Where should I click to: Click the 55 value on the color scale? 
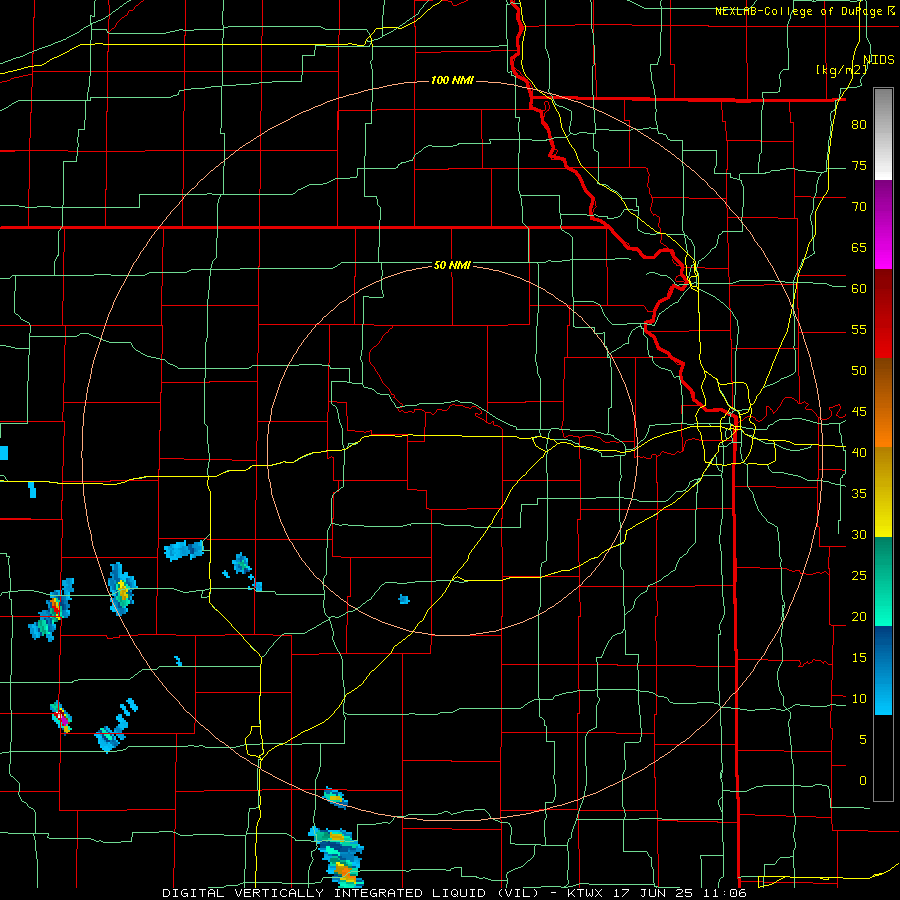point(859,329)
